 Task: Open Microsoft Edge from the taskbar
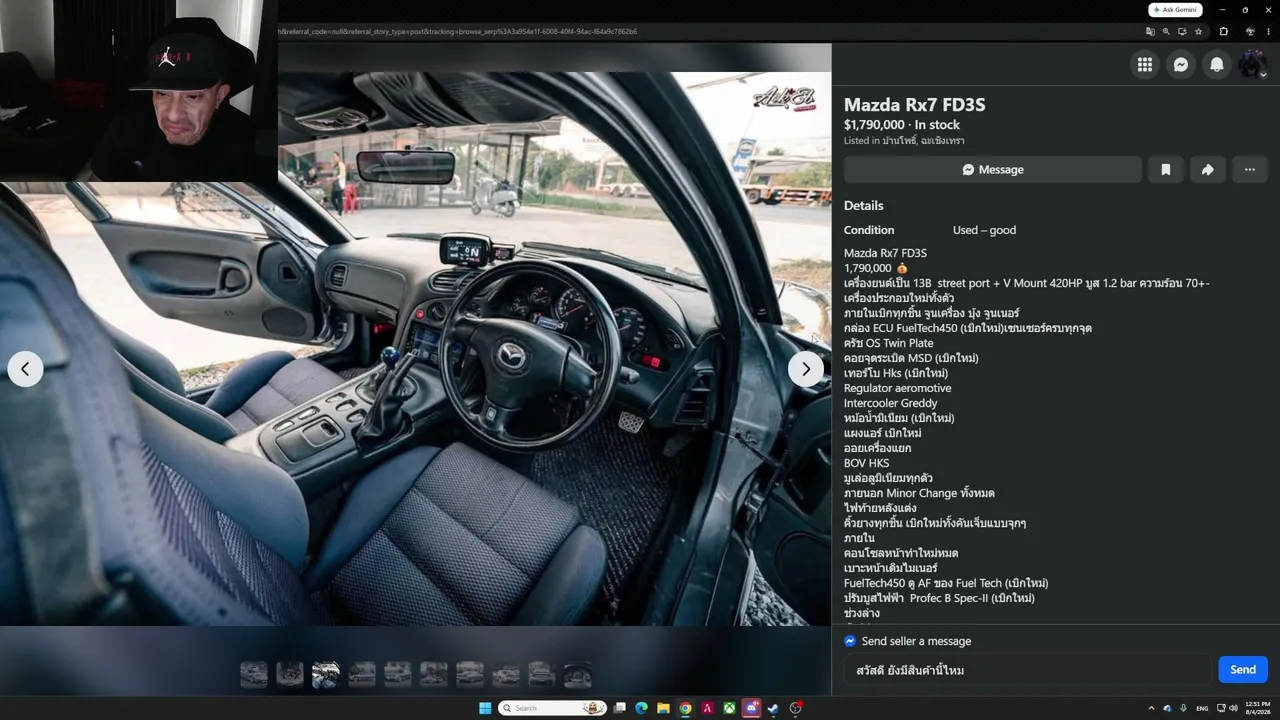[641, 708]
